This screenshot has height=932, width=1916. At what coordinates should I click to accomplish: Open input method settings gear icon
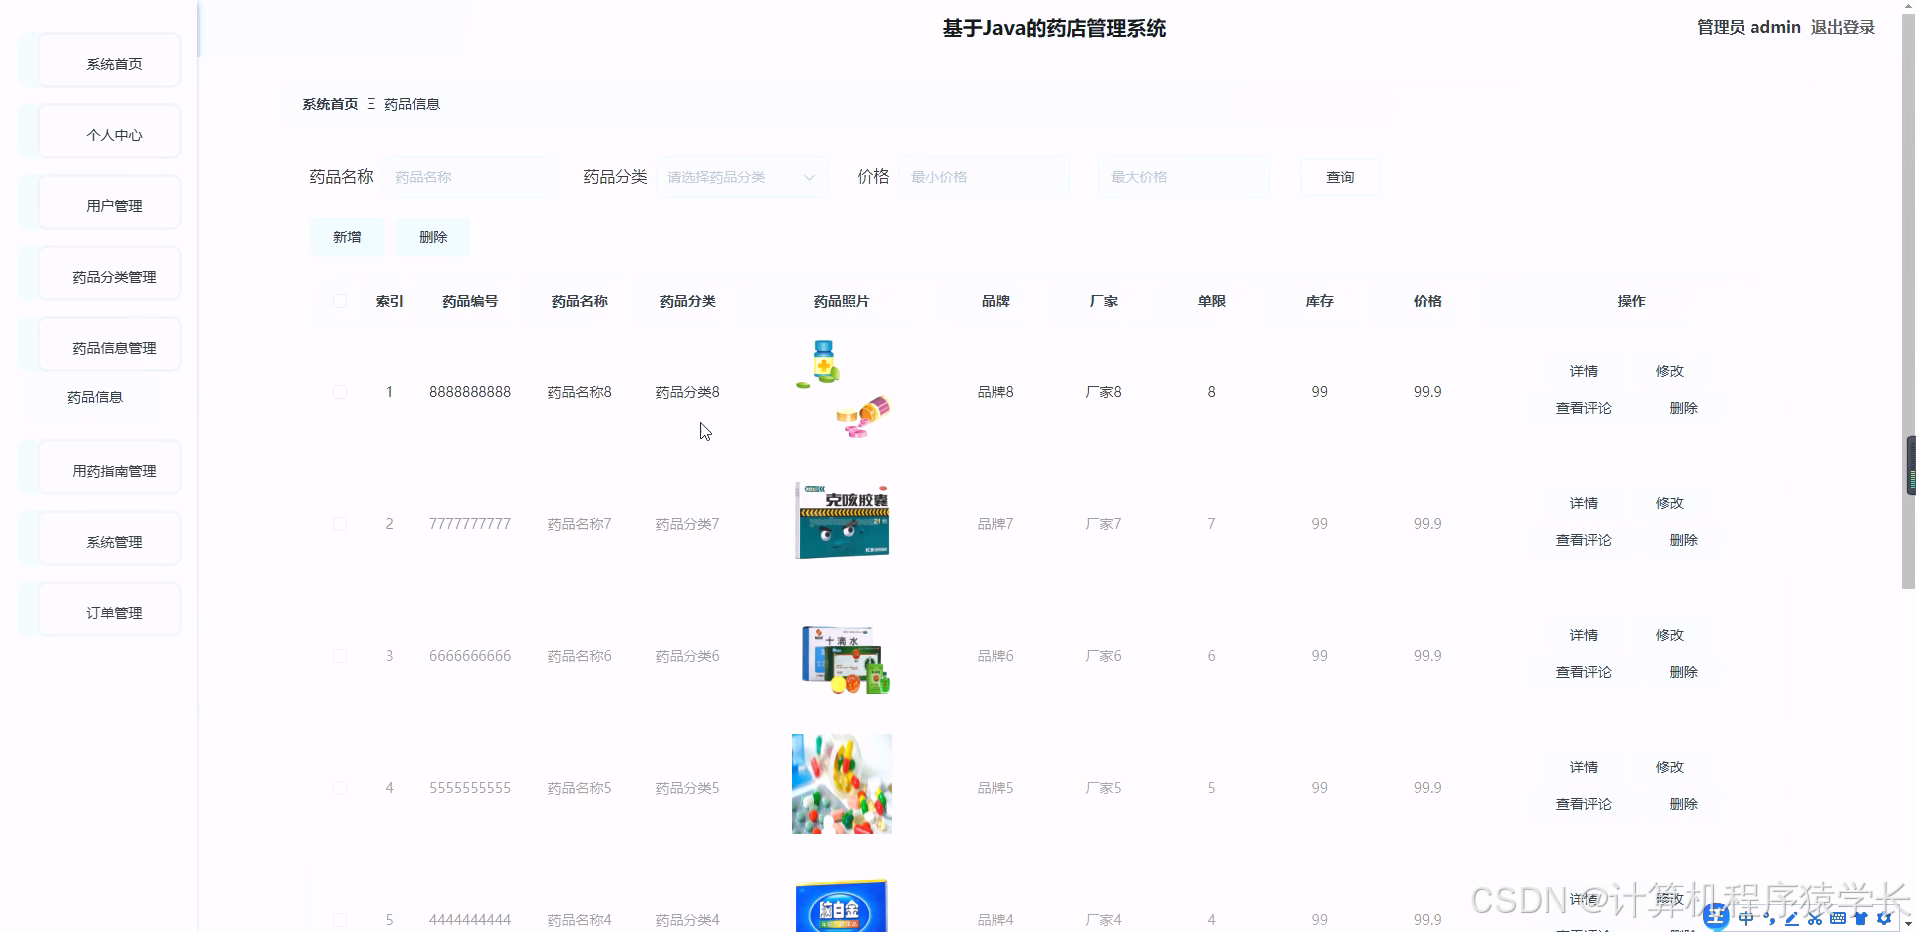[x=1884, y=917]
